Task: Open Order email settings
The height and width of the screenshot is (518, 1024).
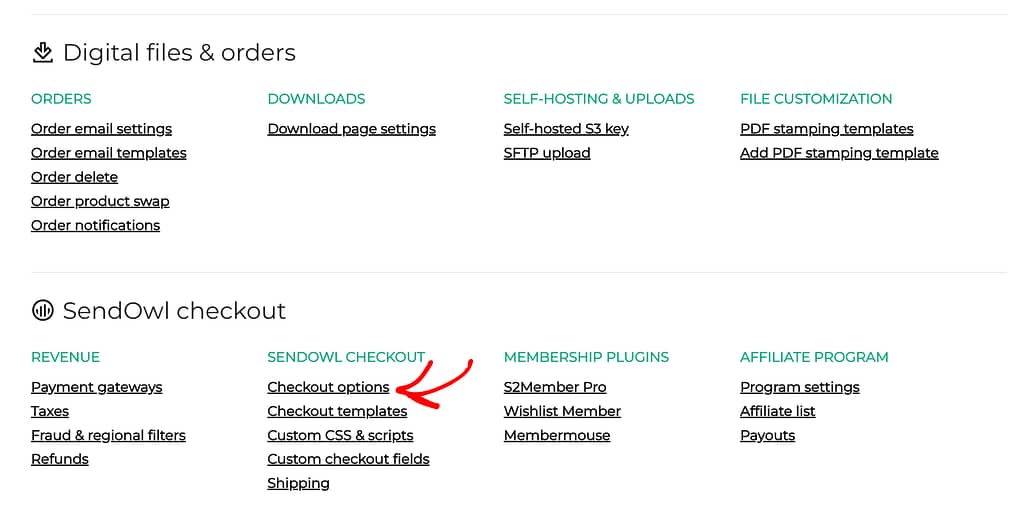Action: coord(101,129)
